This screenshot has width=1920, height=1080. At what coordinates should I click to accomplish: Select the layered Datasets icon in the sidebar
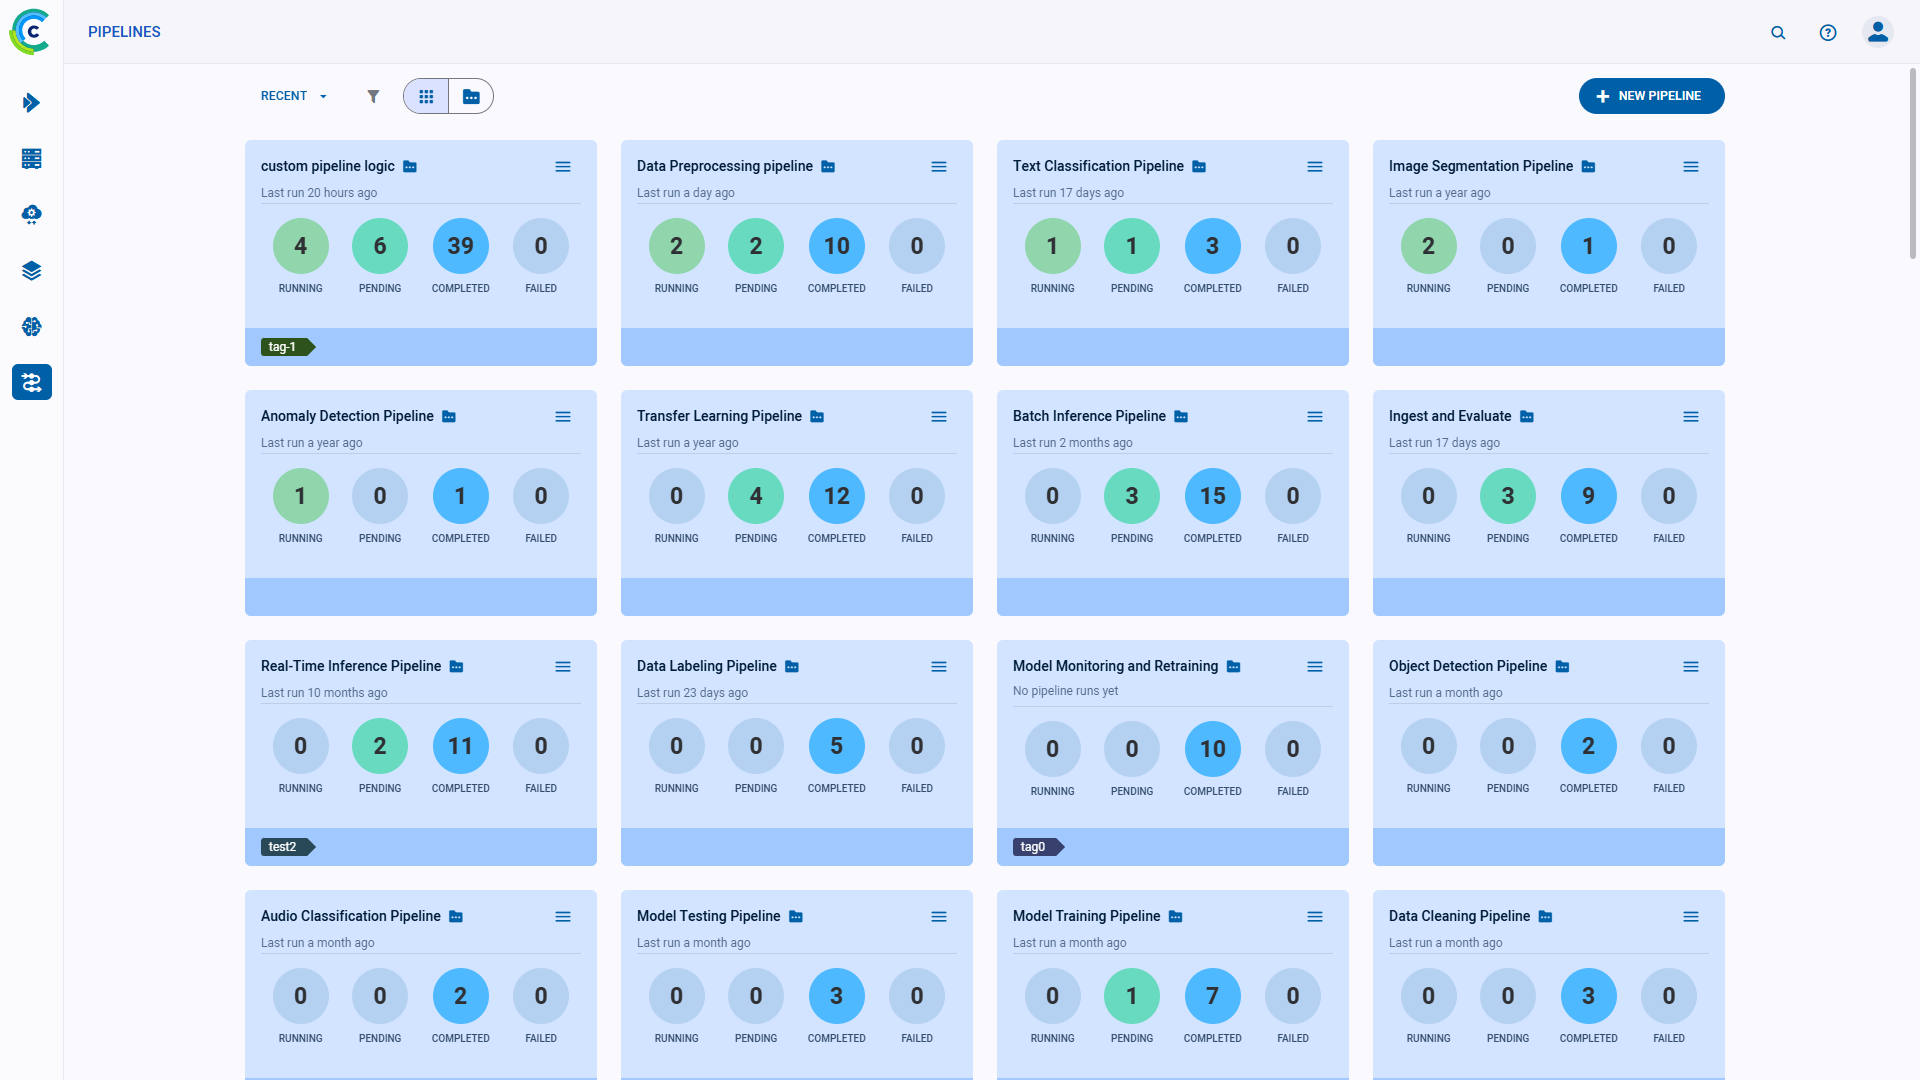pyautogui.click(x=31, y=270)
